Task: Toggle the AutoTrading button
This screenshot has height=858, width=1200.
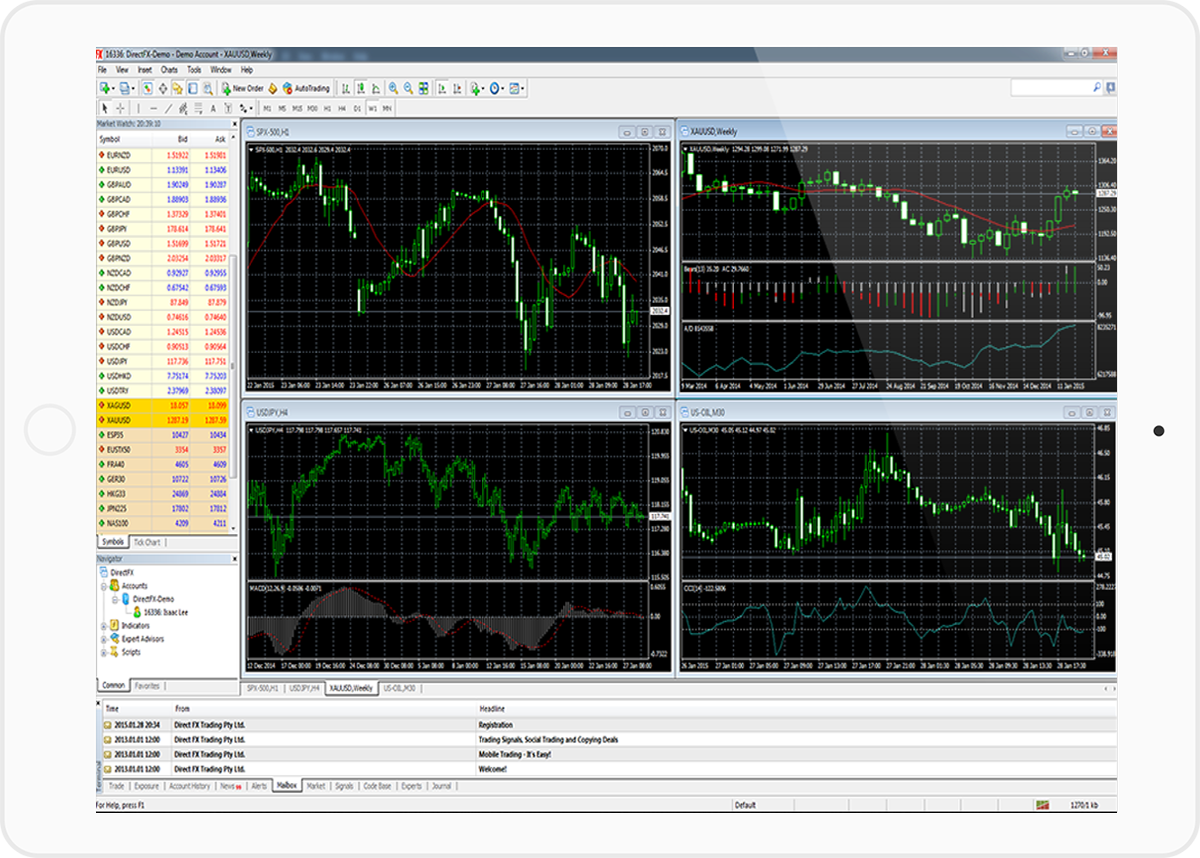Action: [306, 88]
